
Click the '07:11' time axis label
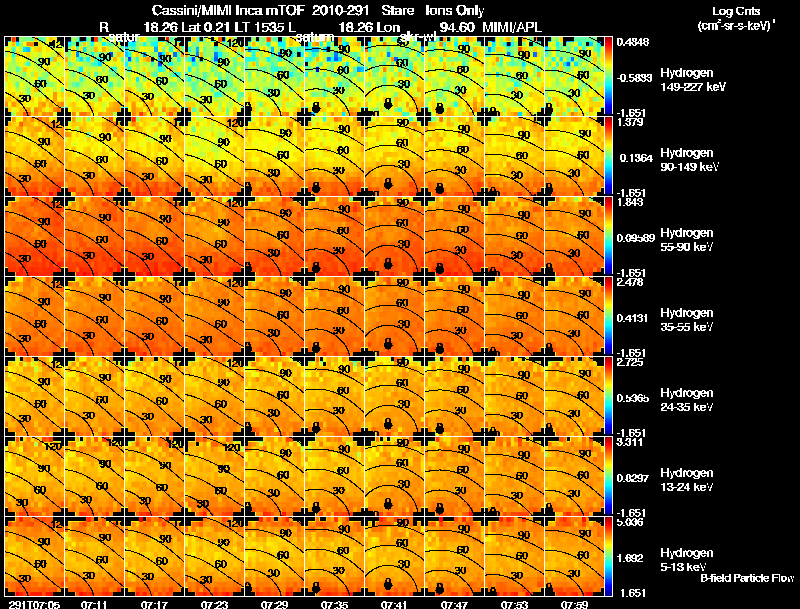pos(94,604)
